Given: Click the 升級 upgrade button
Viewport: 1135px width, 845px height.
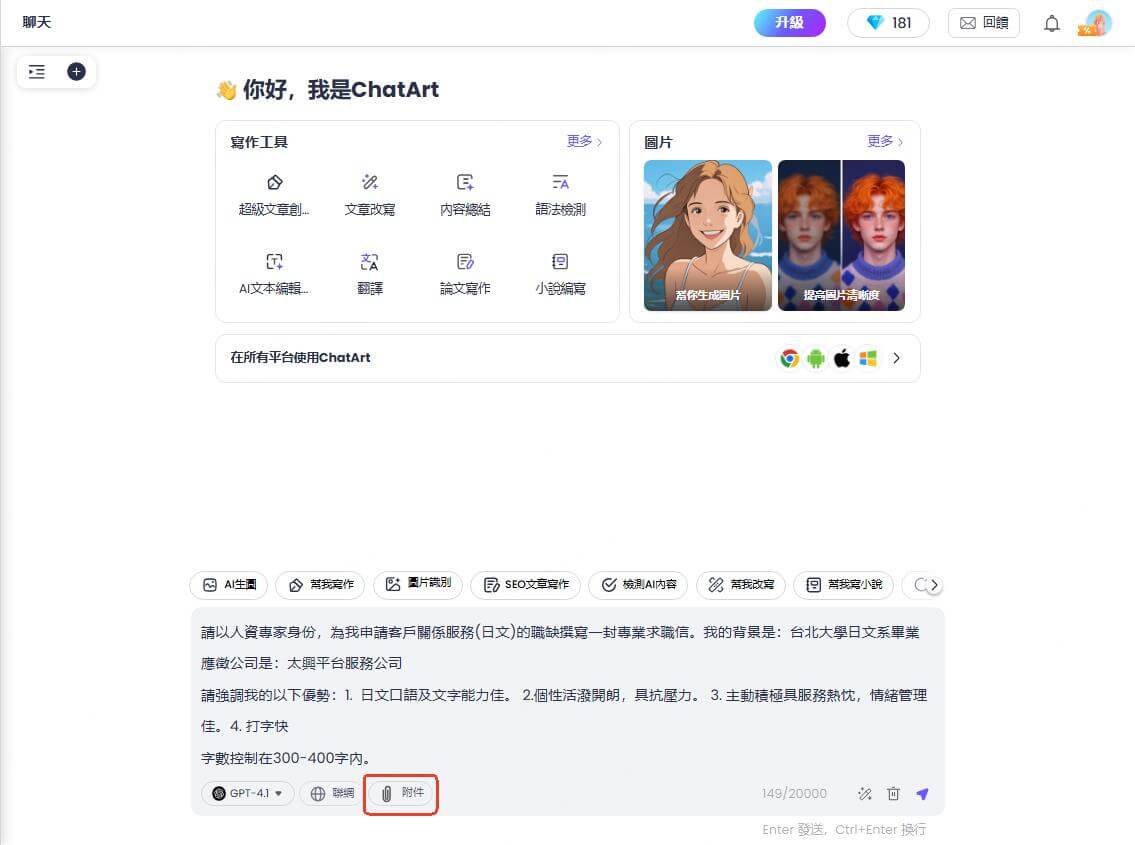Looking at the screenshot, I should coord(790,22).
